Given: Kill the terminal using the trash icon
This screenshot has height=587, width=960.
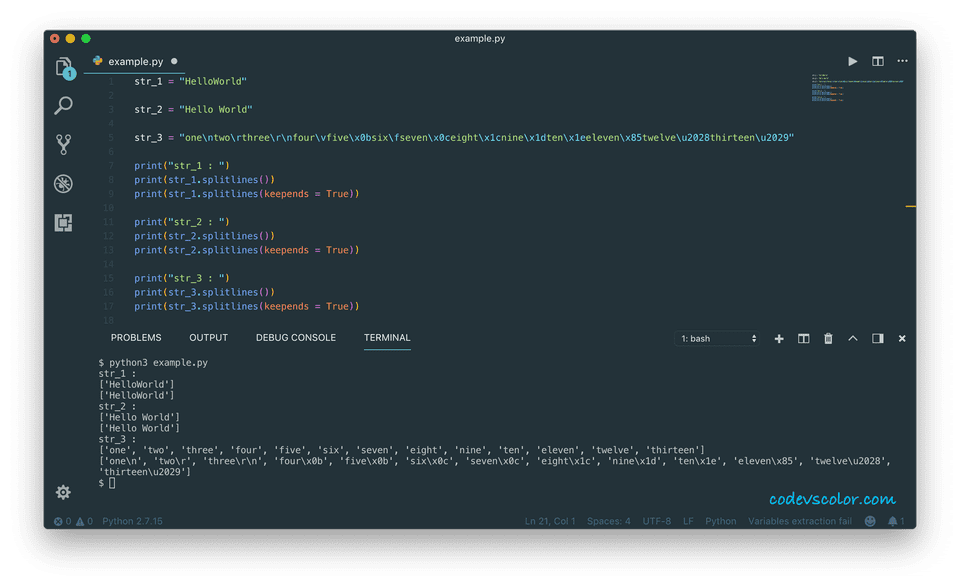Looking at the screenshot, I should click(x=828, y=338).
